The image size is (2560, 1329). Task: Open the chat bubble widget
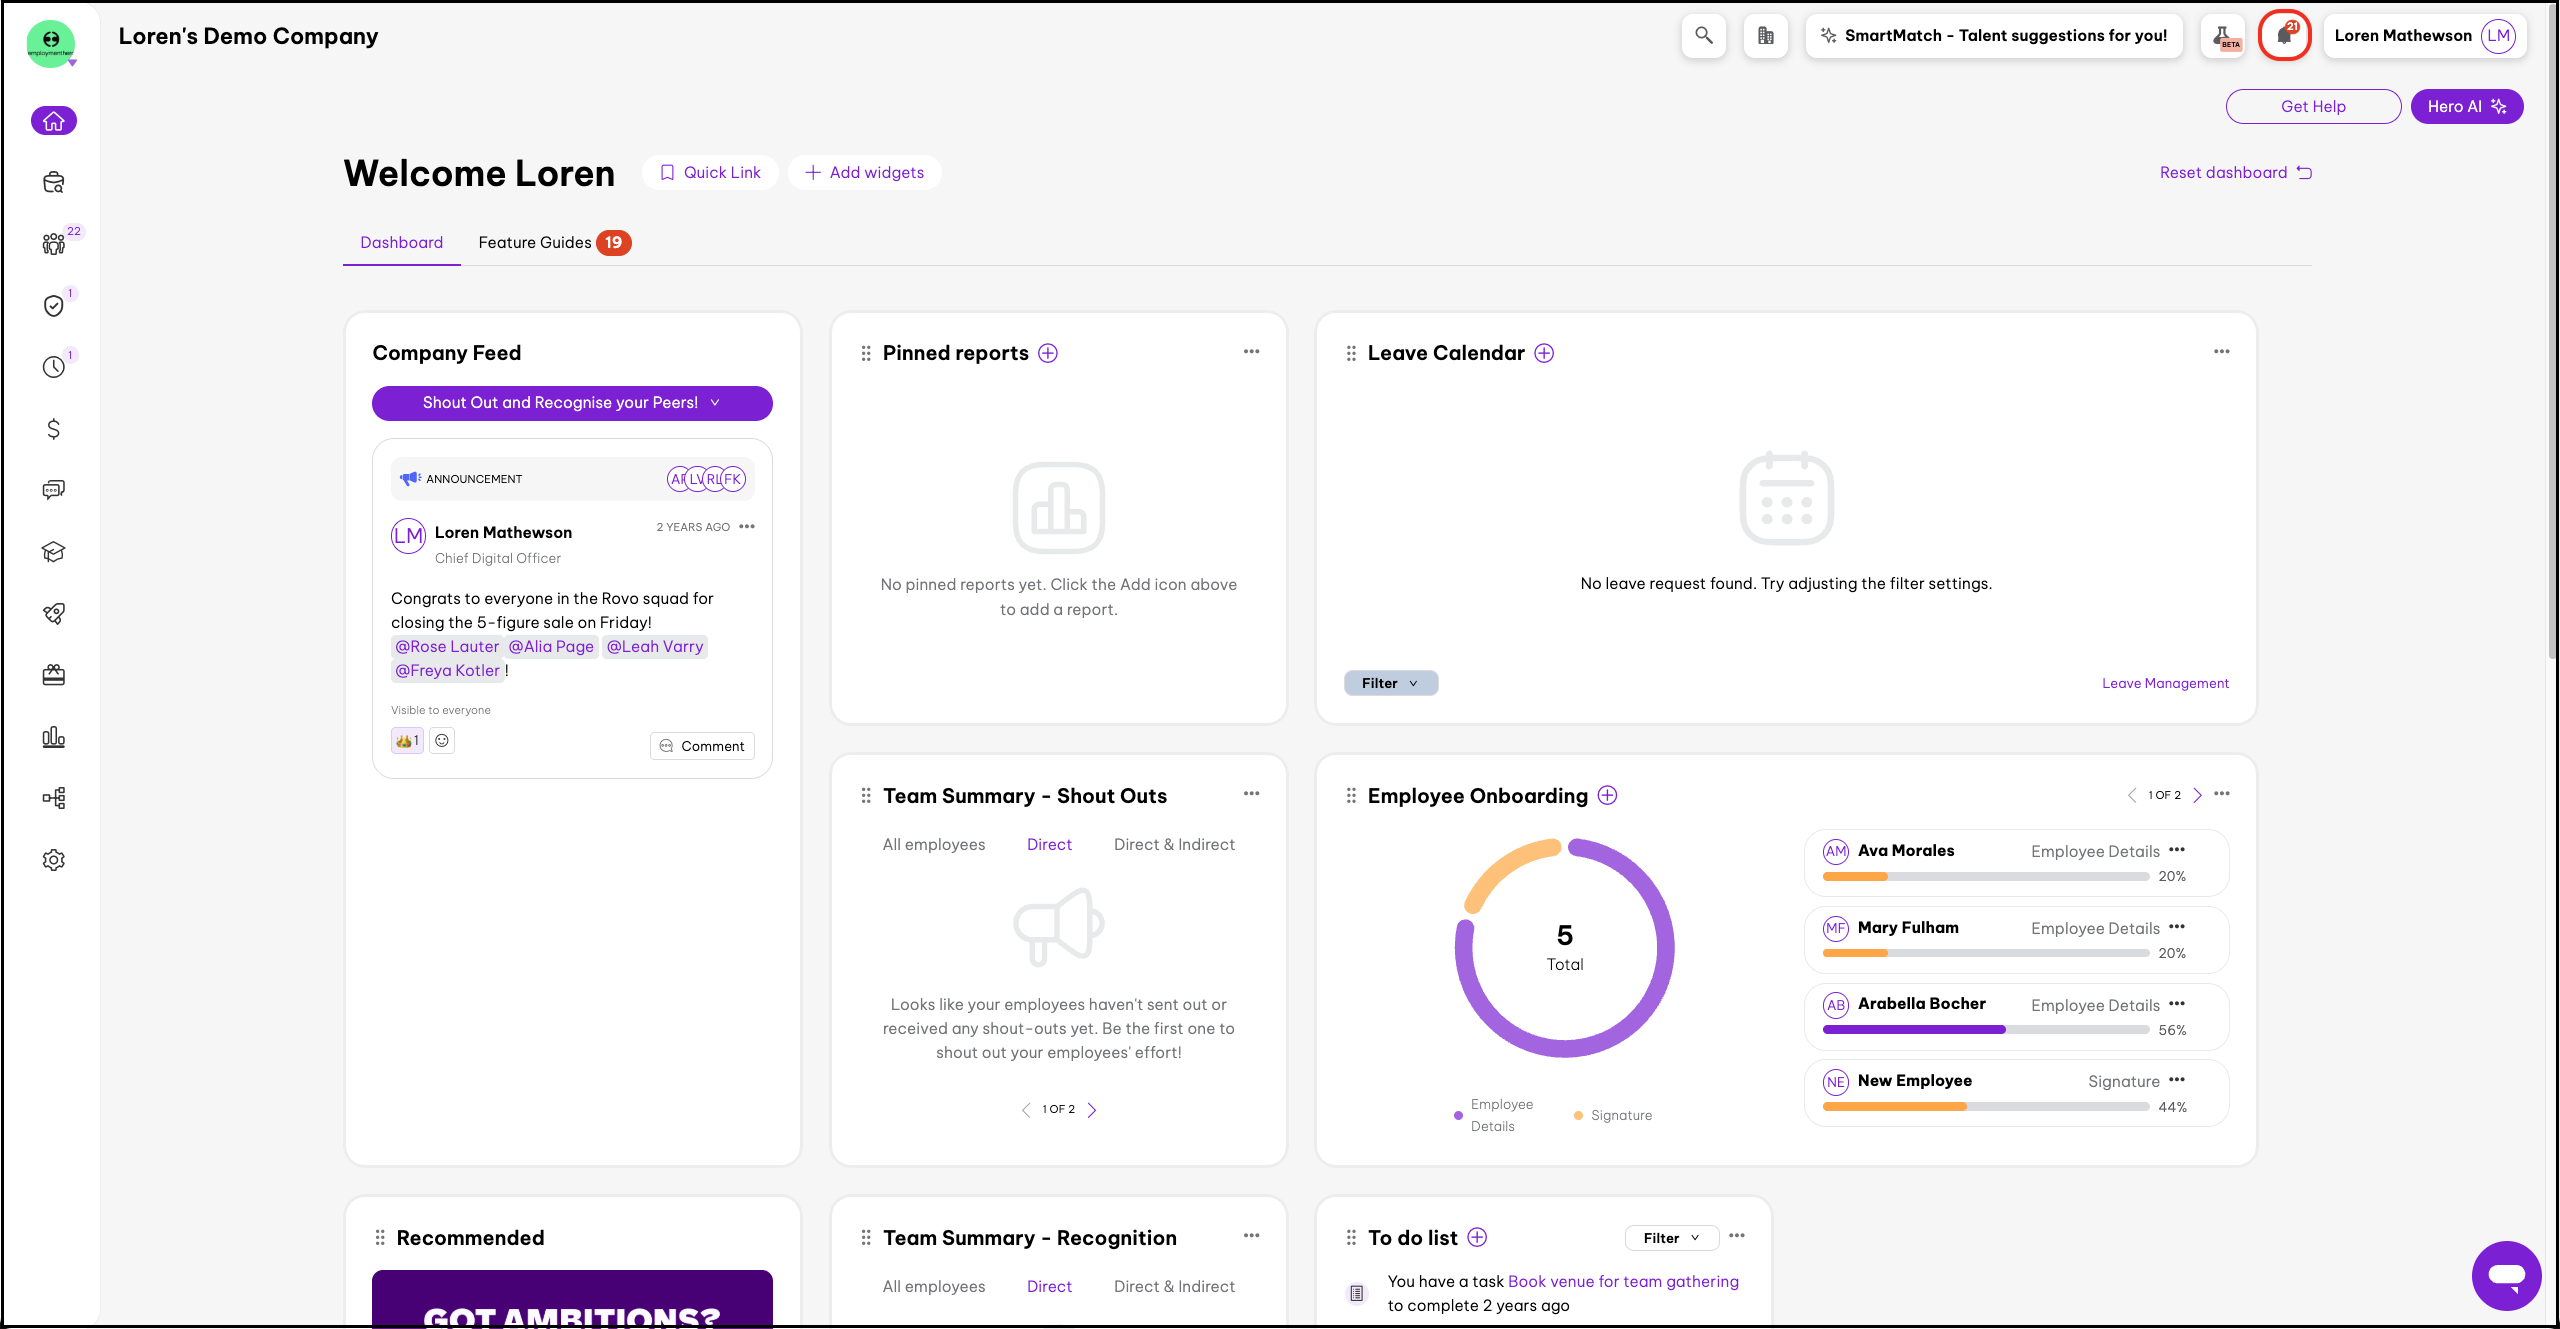2506,1275
